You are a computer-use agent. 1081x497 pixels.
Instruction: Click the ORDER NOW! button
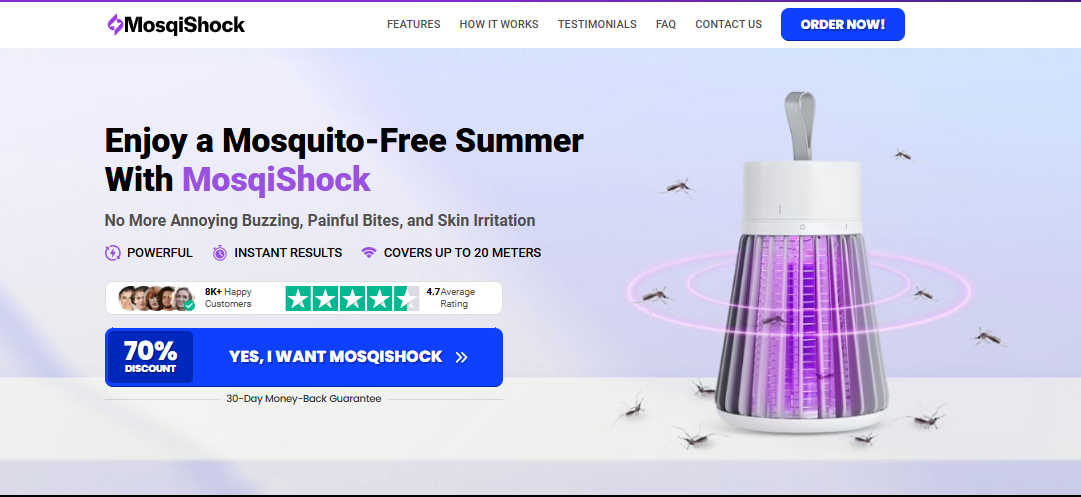(842, 25)
